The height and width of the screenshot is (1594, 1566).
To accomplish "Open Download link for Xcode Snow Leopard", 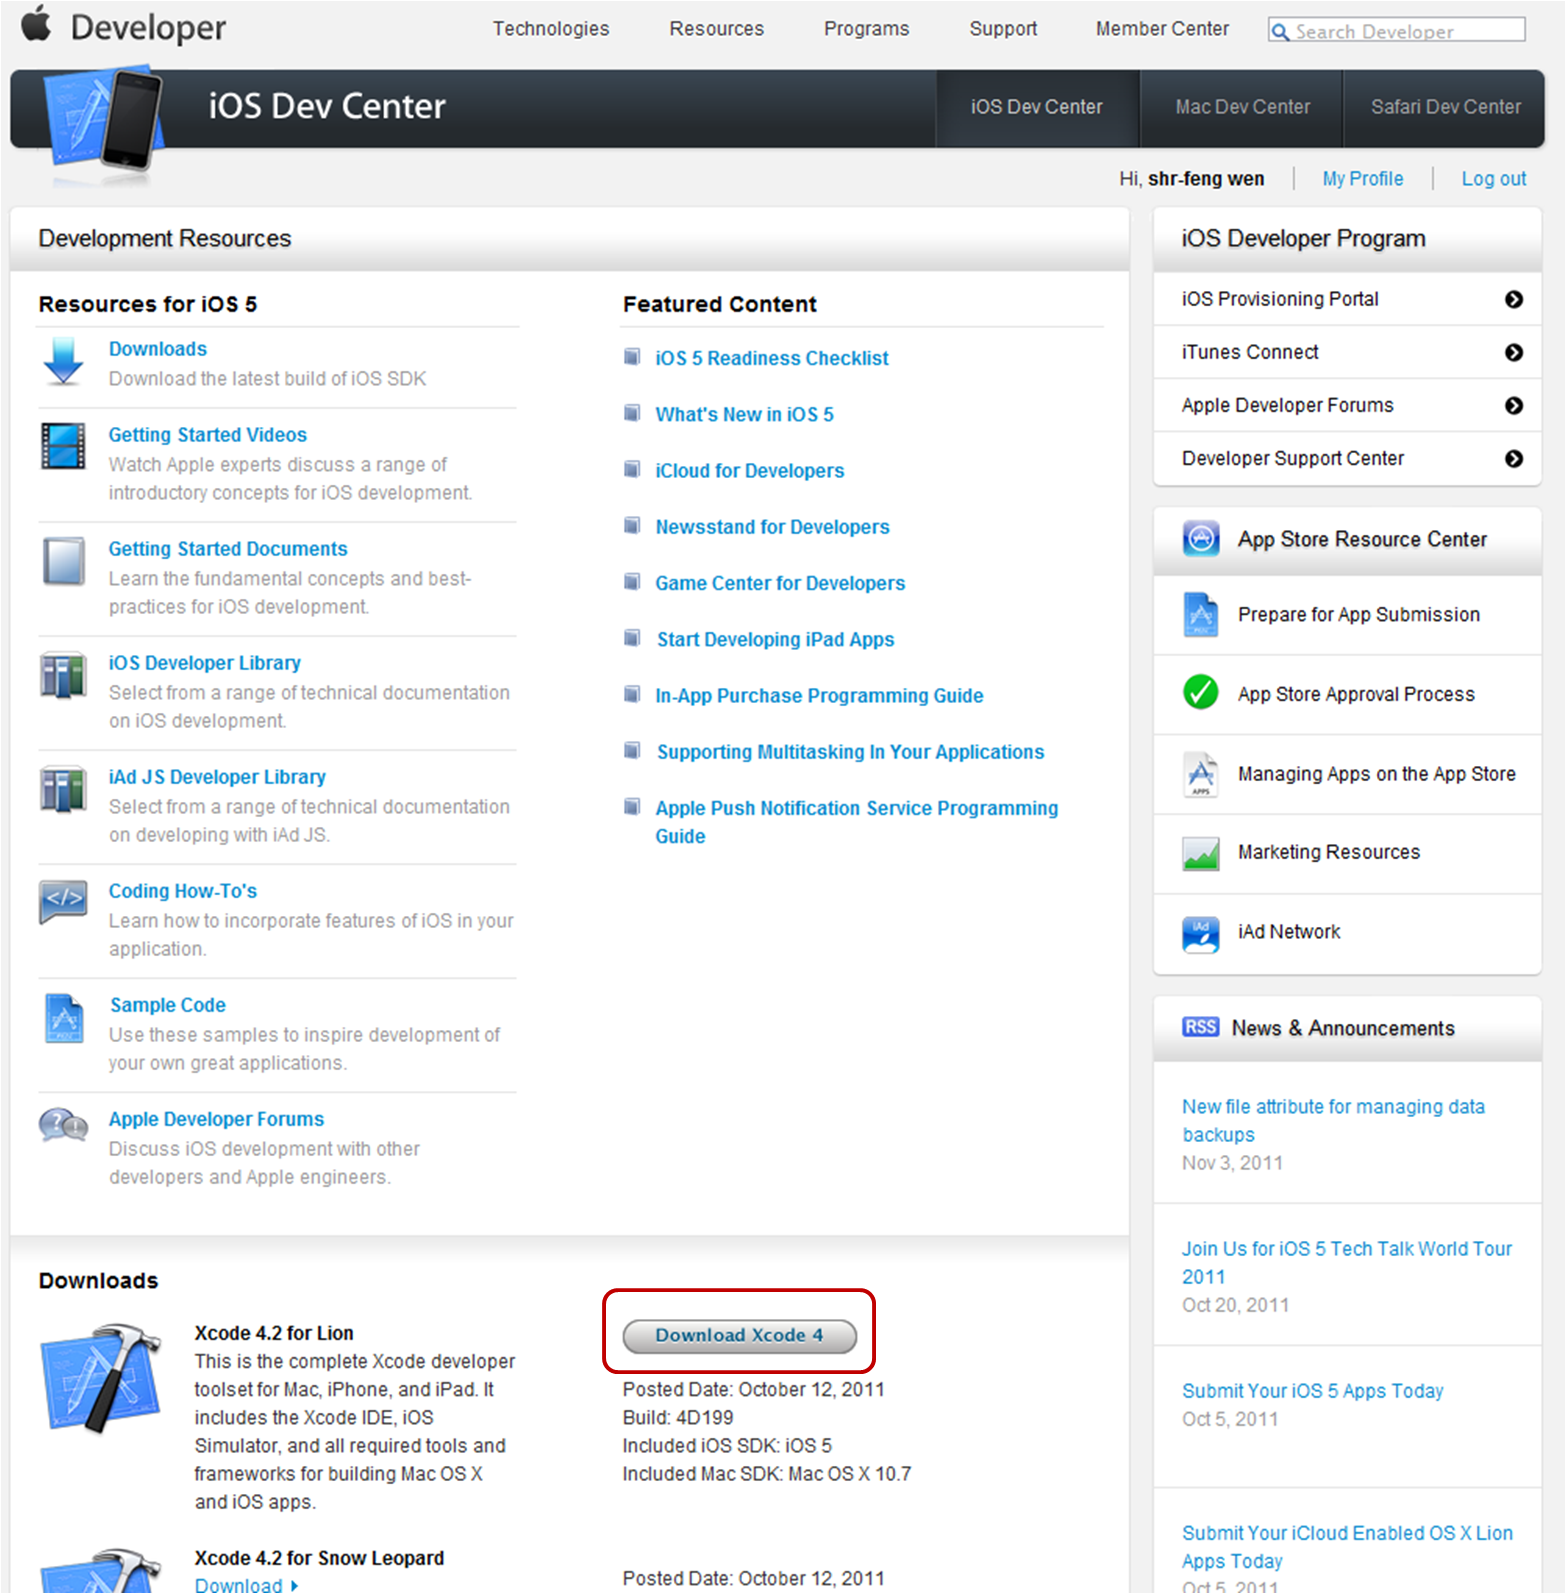I will (246, 1585).
